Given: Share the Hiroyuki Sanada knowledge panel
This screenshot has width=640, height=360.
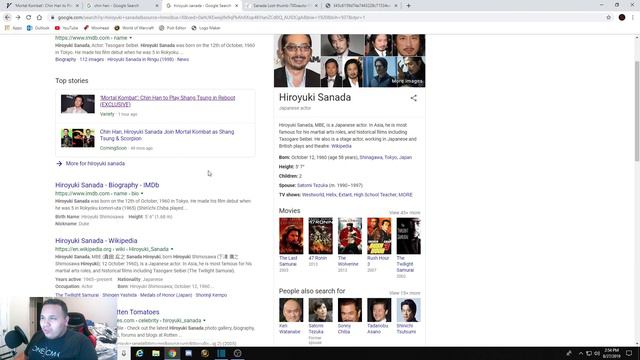Looking at the screenshot, I should (413, 98).
